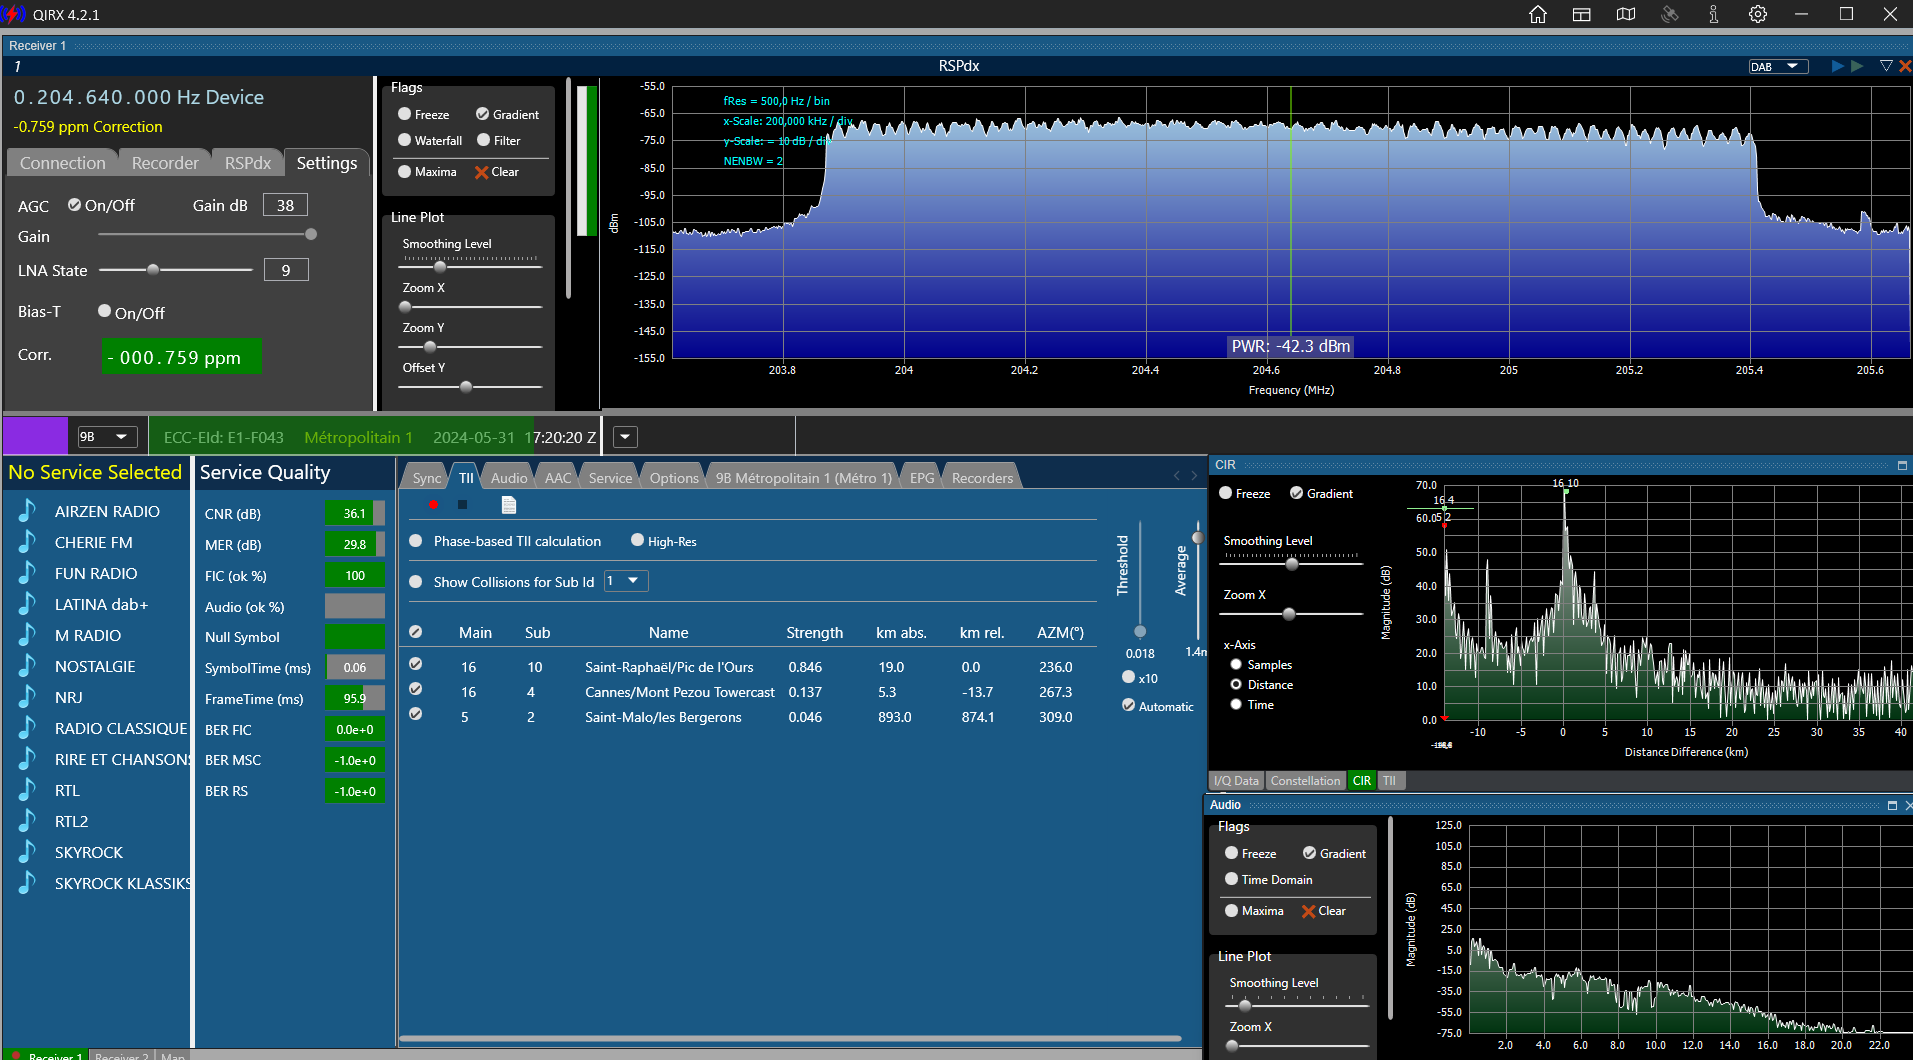Start TII recording with red dot
Image resolution: width=1913 pixels, height=1060 pixels.
tap(433, 505)
